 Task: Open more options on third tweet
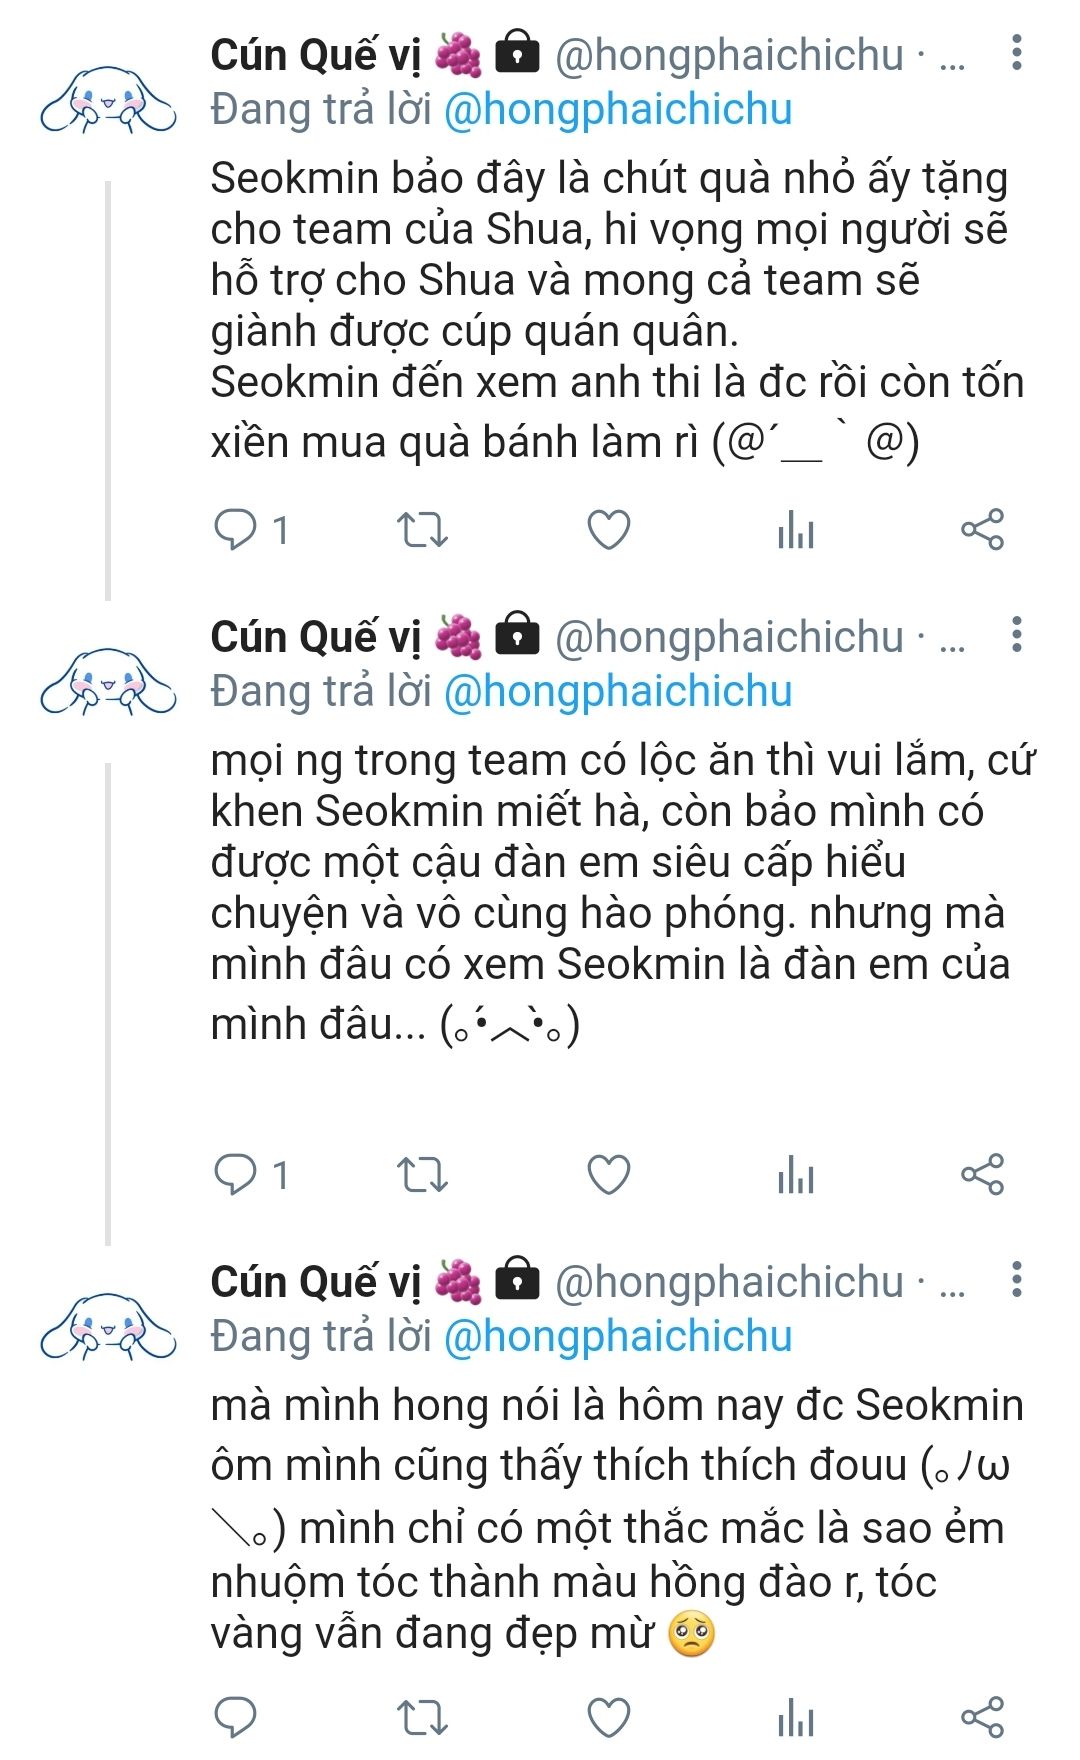click(1016, 1280)
